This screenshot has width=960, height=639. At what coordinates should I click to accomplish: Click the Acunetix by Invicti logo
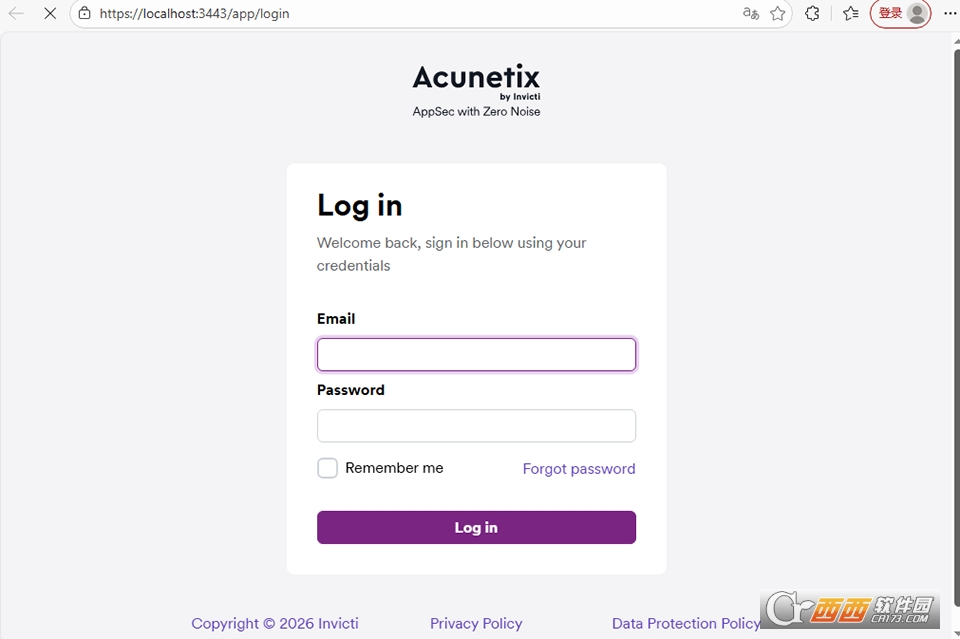click(x=476, y=83)
